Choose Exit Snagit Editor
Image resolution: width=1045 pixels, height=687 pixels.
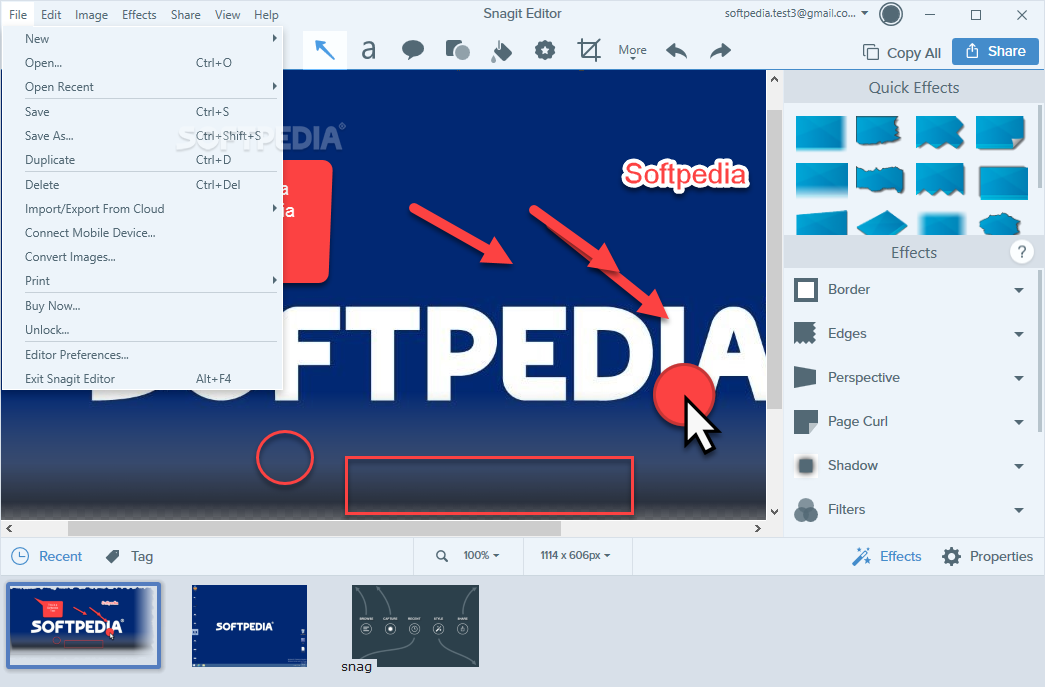tap(143, 378)
